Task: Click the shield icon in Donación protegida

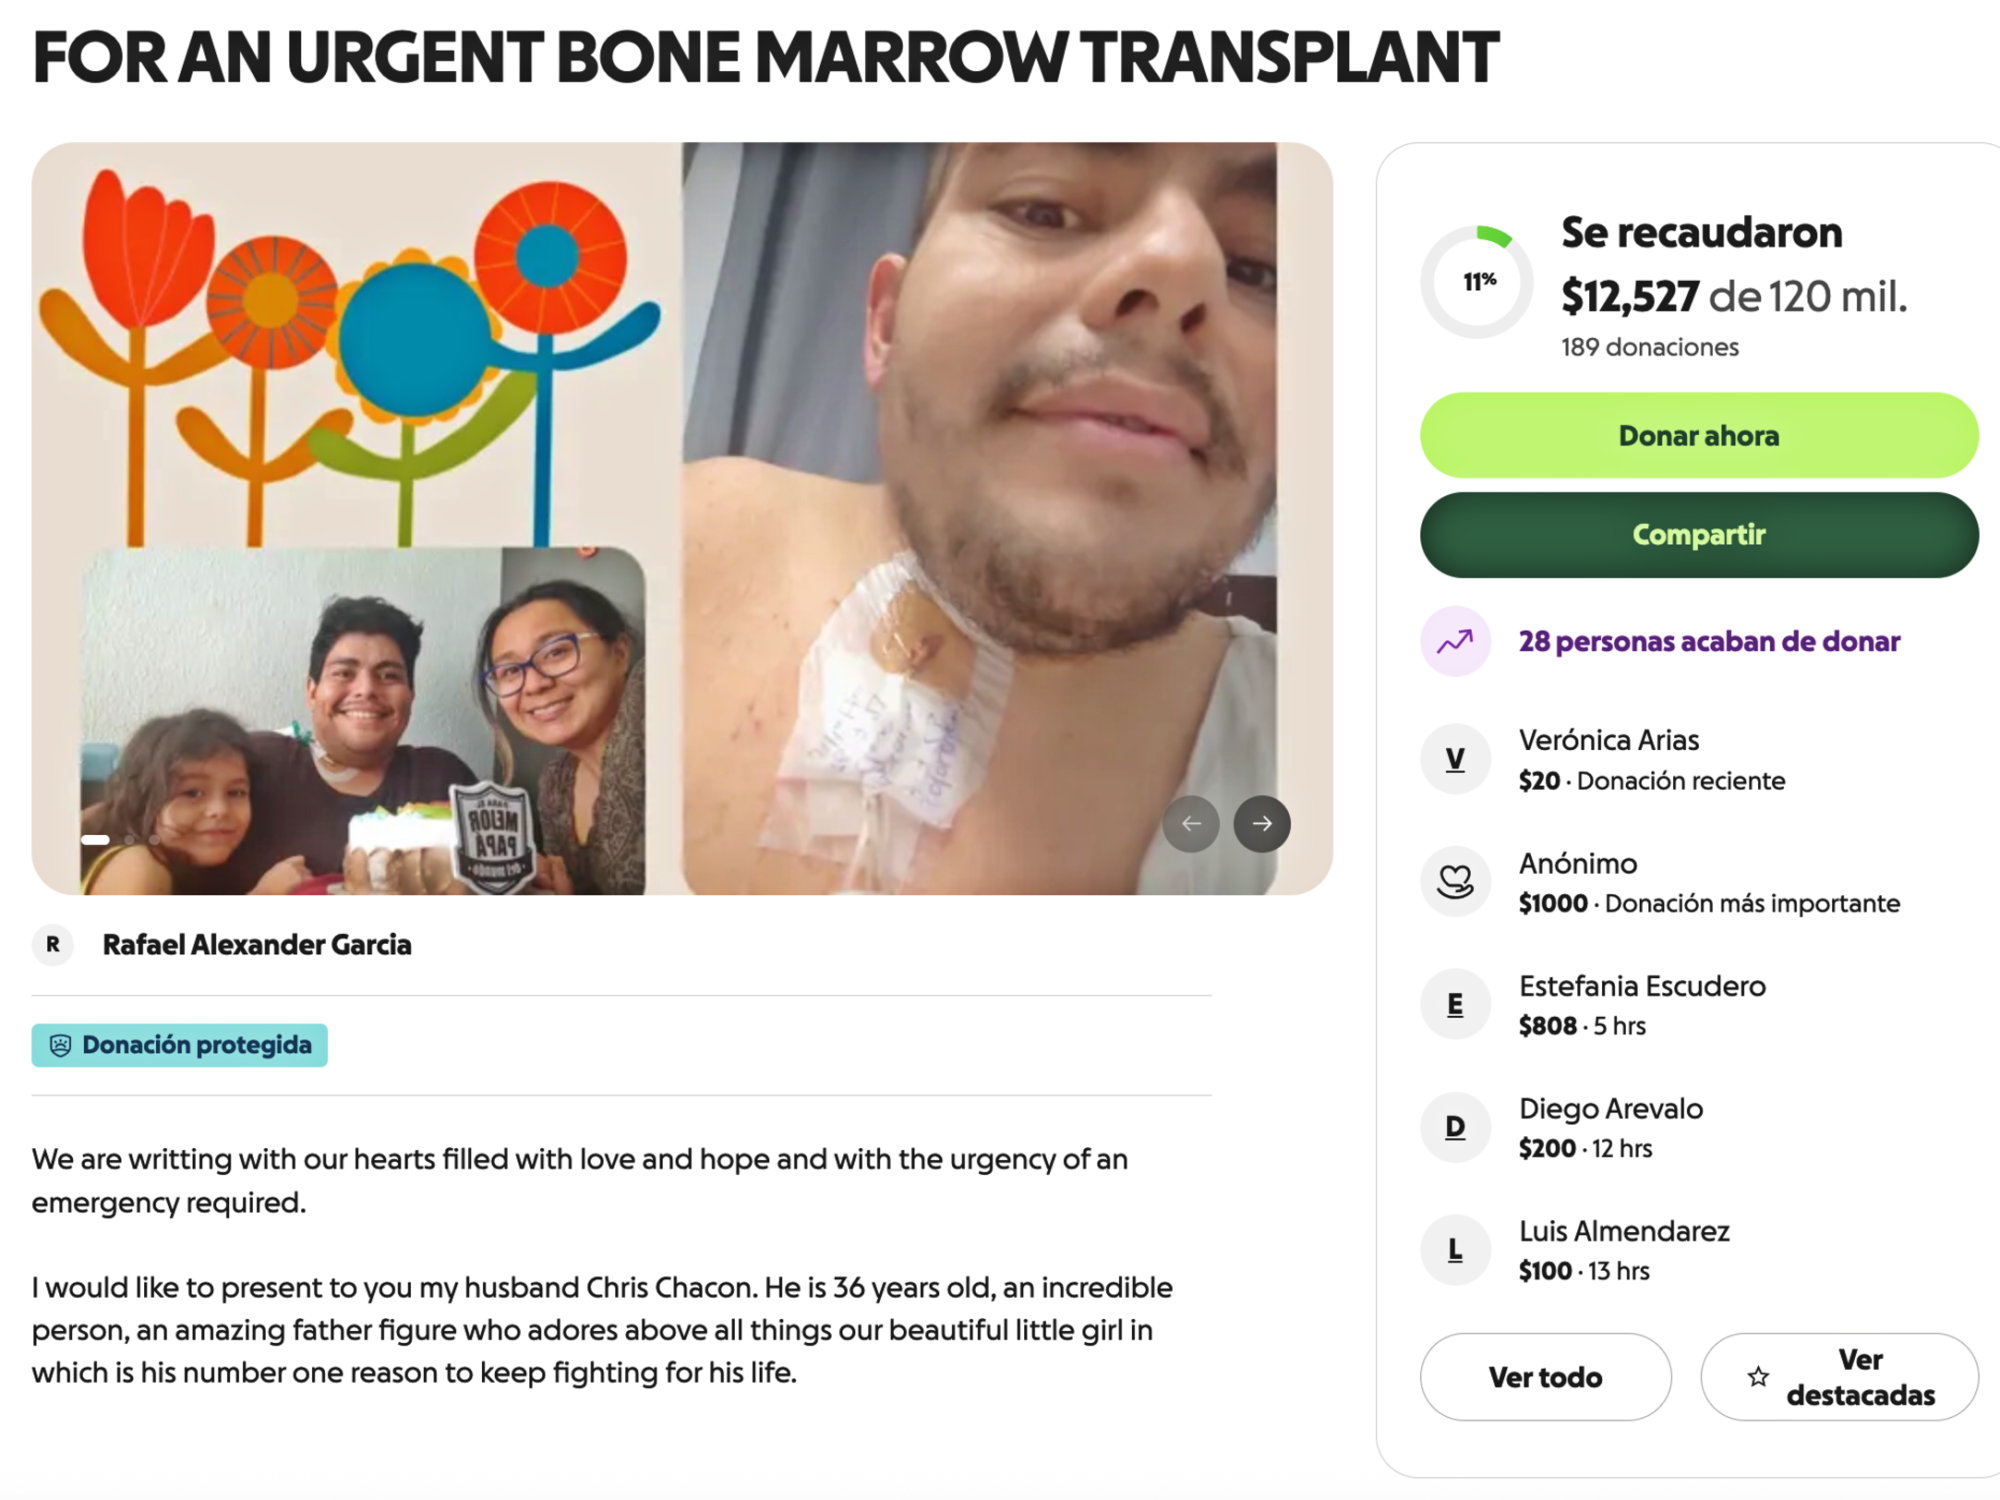Action: [x=60, y=1045]
